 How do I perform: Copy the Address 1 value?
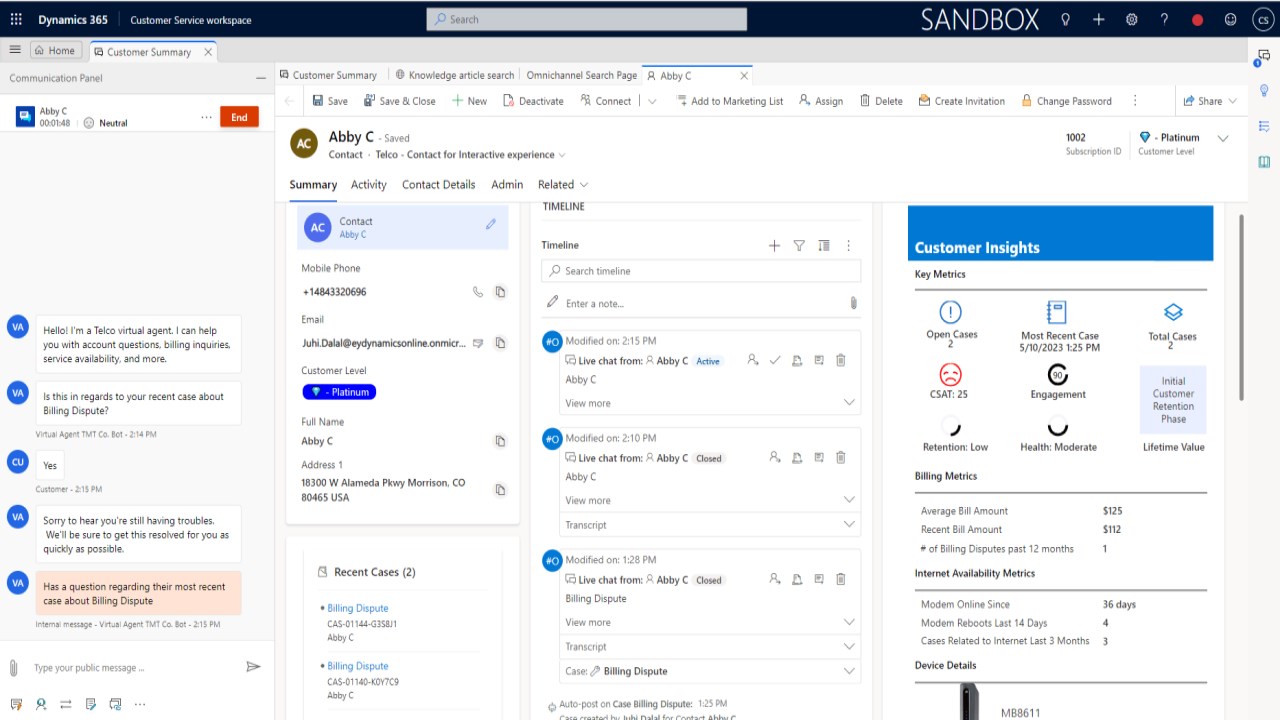click(x=500, y=490)
